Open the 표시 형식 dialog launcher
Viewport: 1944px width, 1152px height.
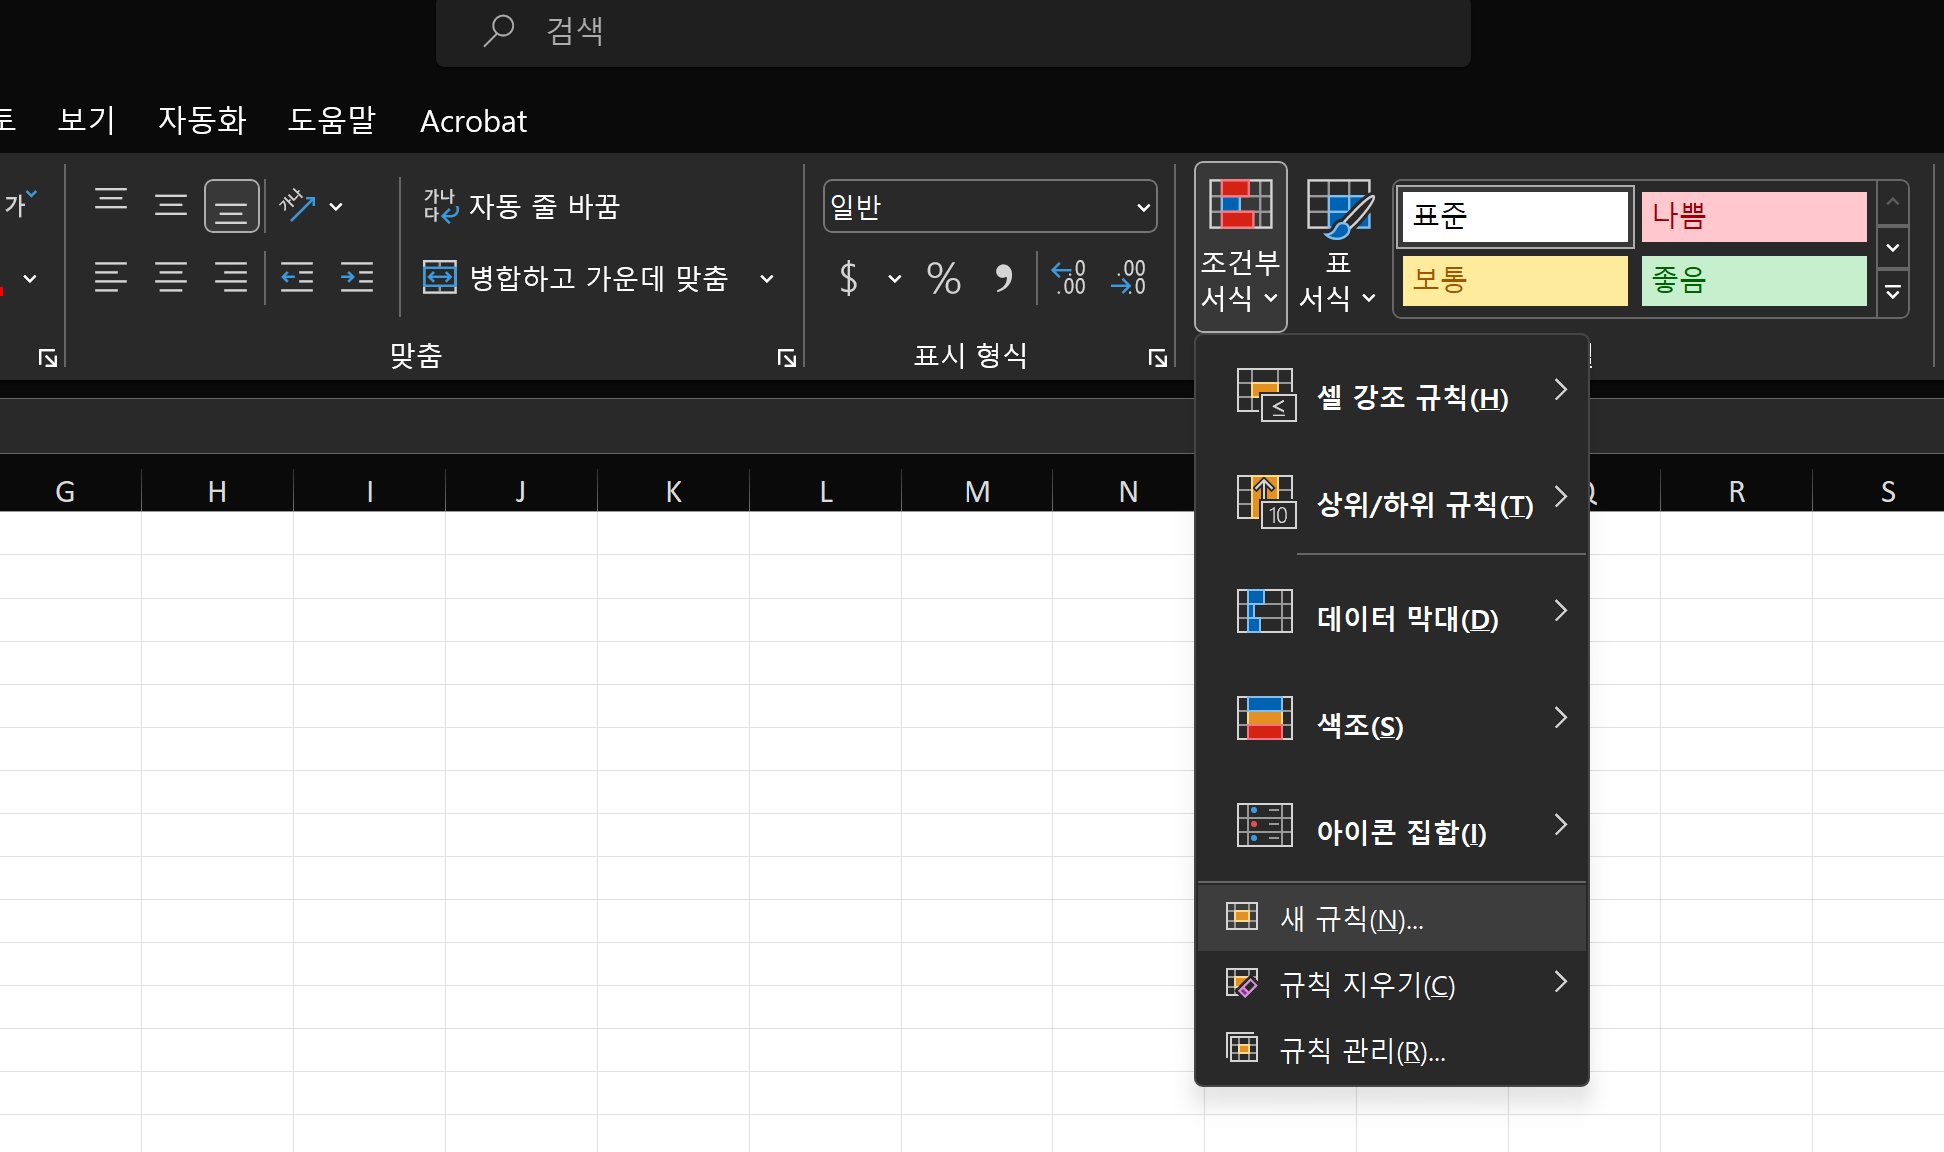coord(1158,358)
